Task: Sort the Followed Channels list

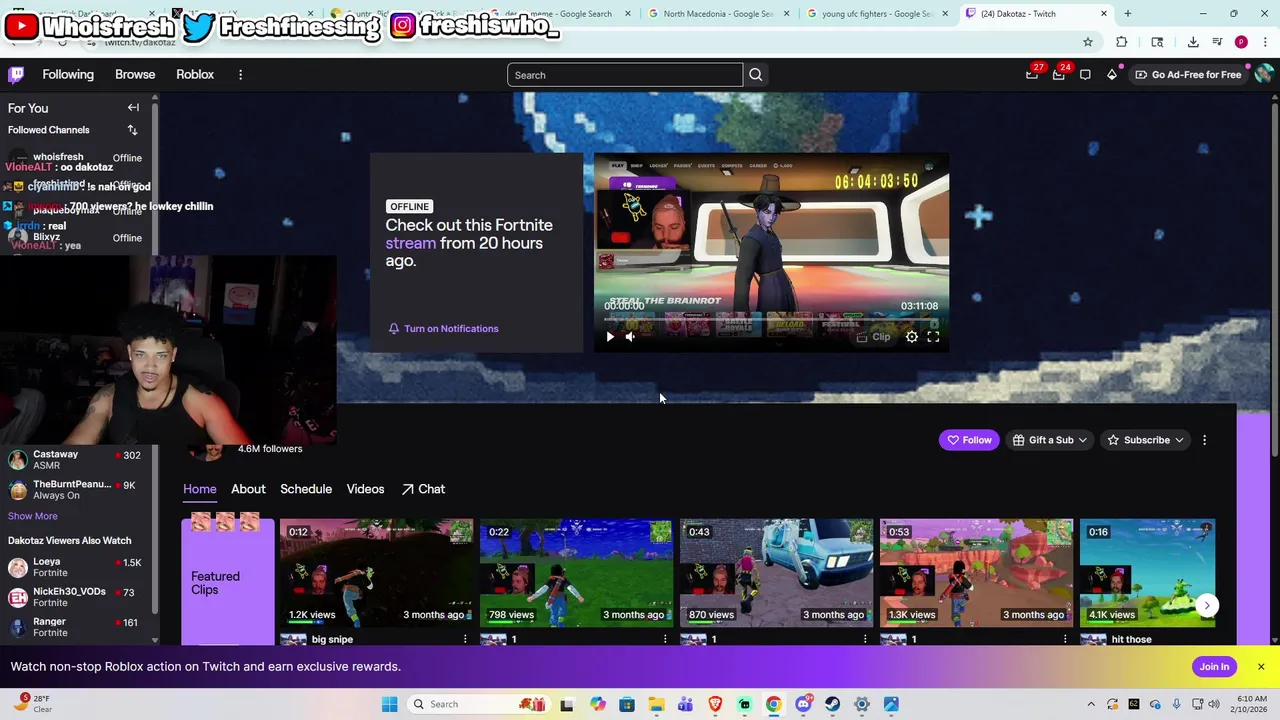Action: (x=132, y=130)
